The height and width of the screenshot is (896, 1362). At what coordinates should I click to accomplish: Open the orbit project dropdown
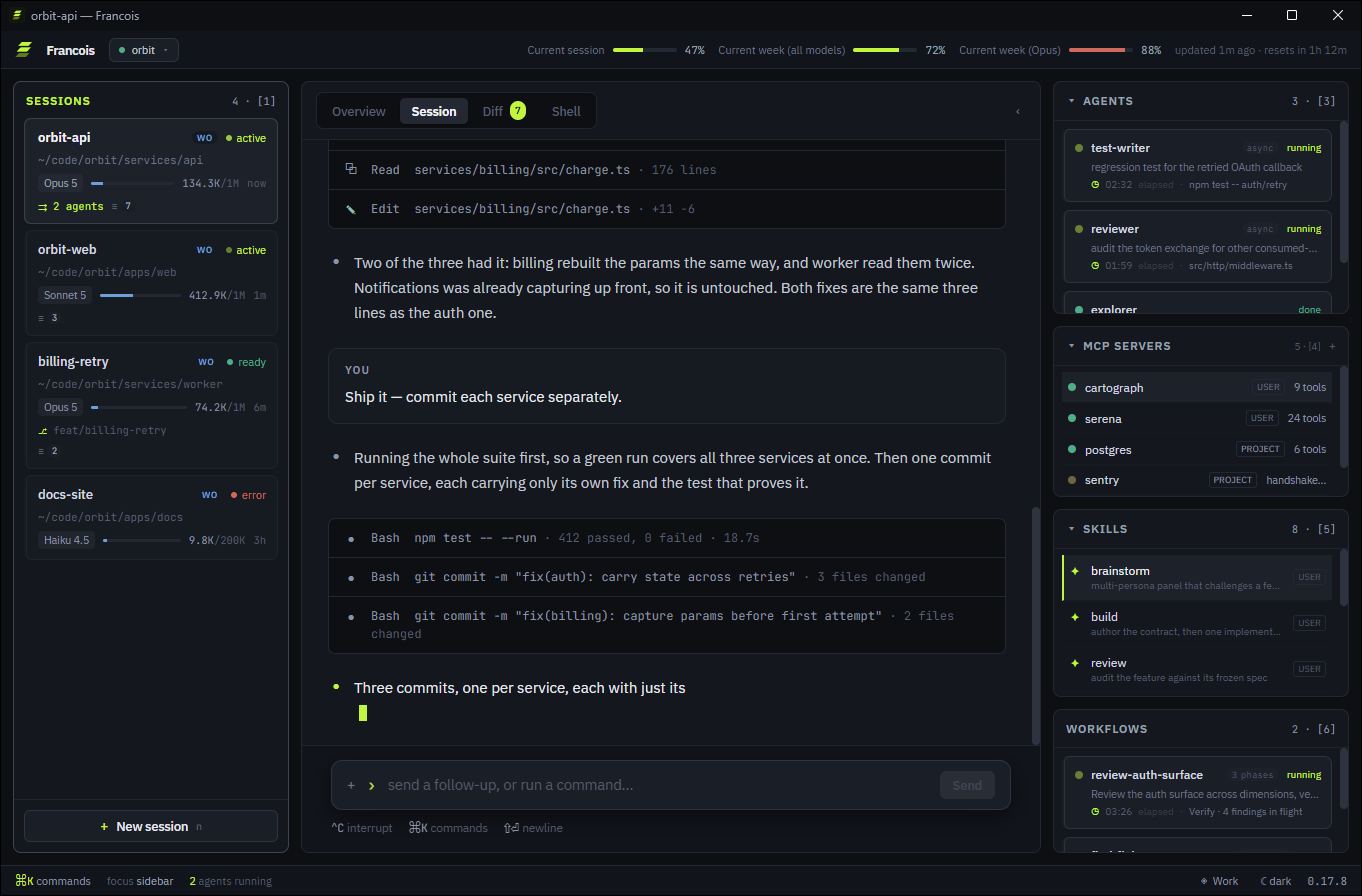click(x=144, y=50)
